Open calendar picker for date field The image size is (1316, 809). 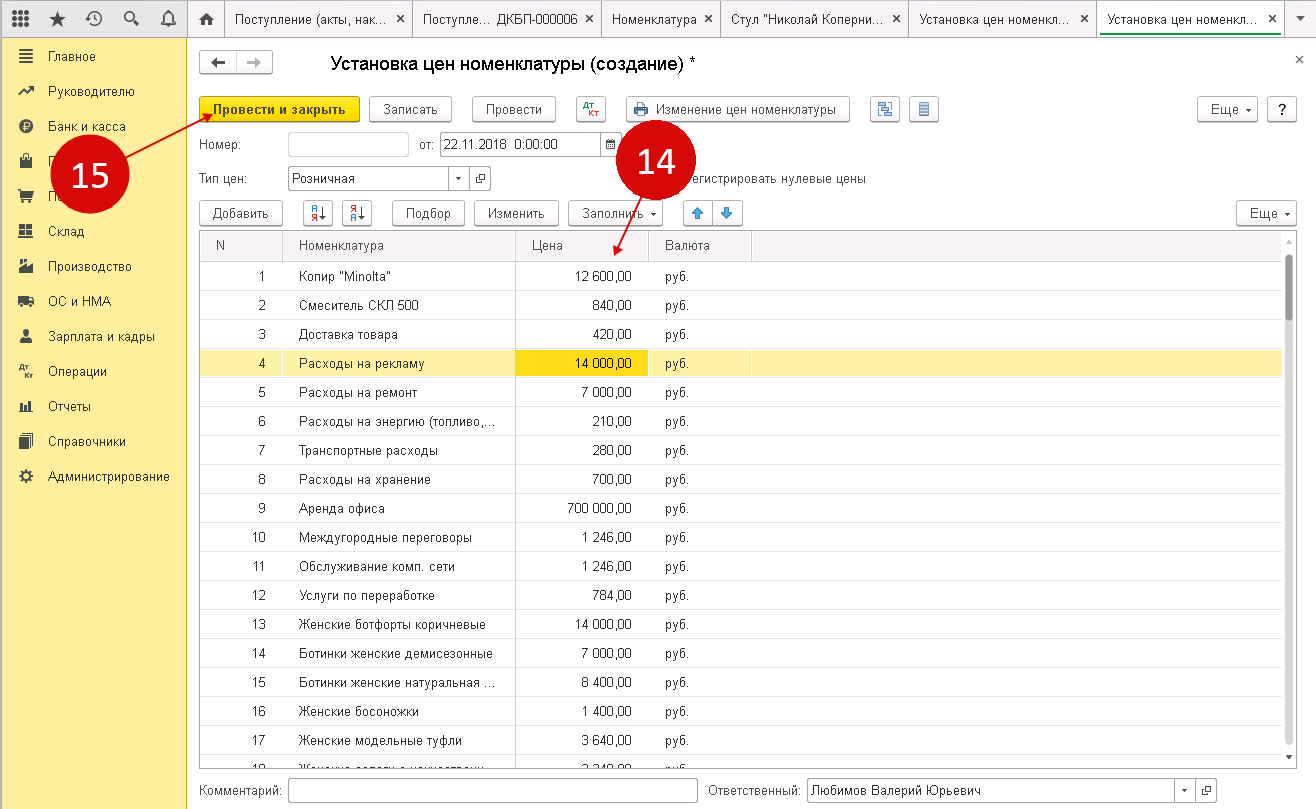pyautogui.click(x=610, y=144)
